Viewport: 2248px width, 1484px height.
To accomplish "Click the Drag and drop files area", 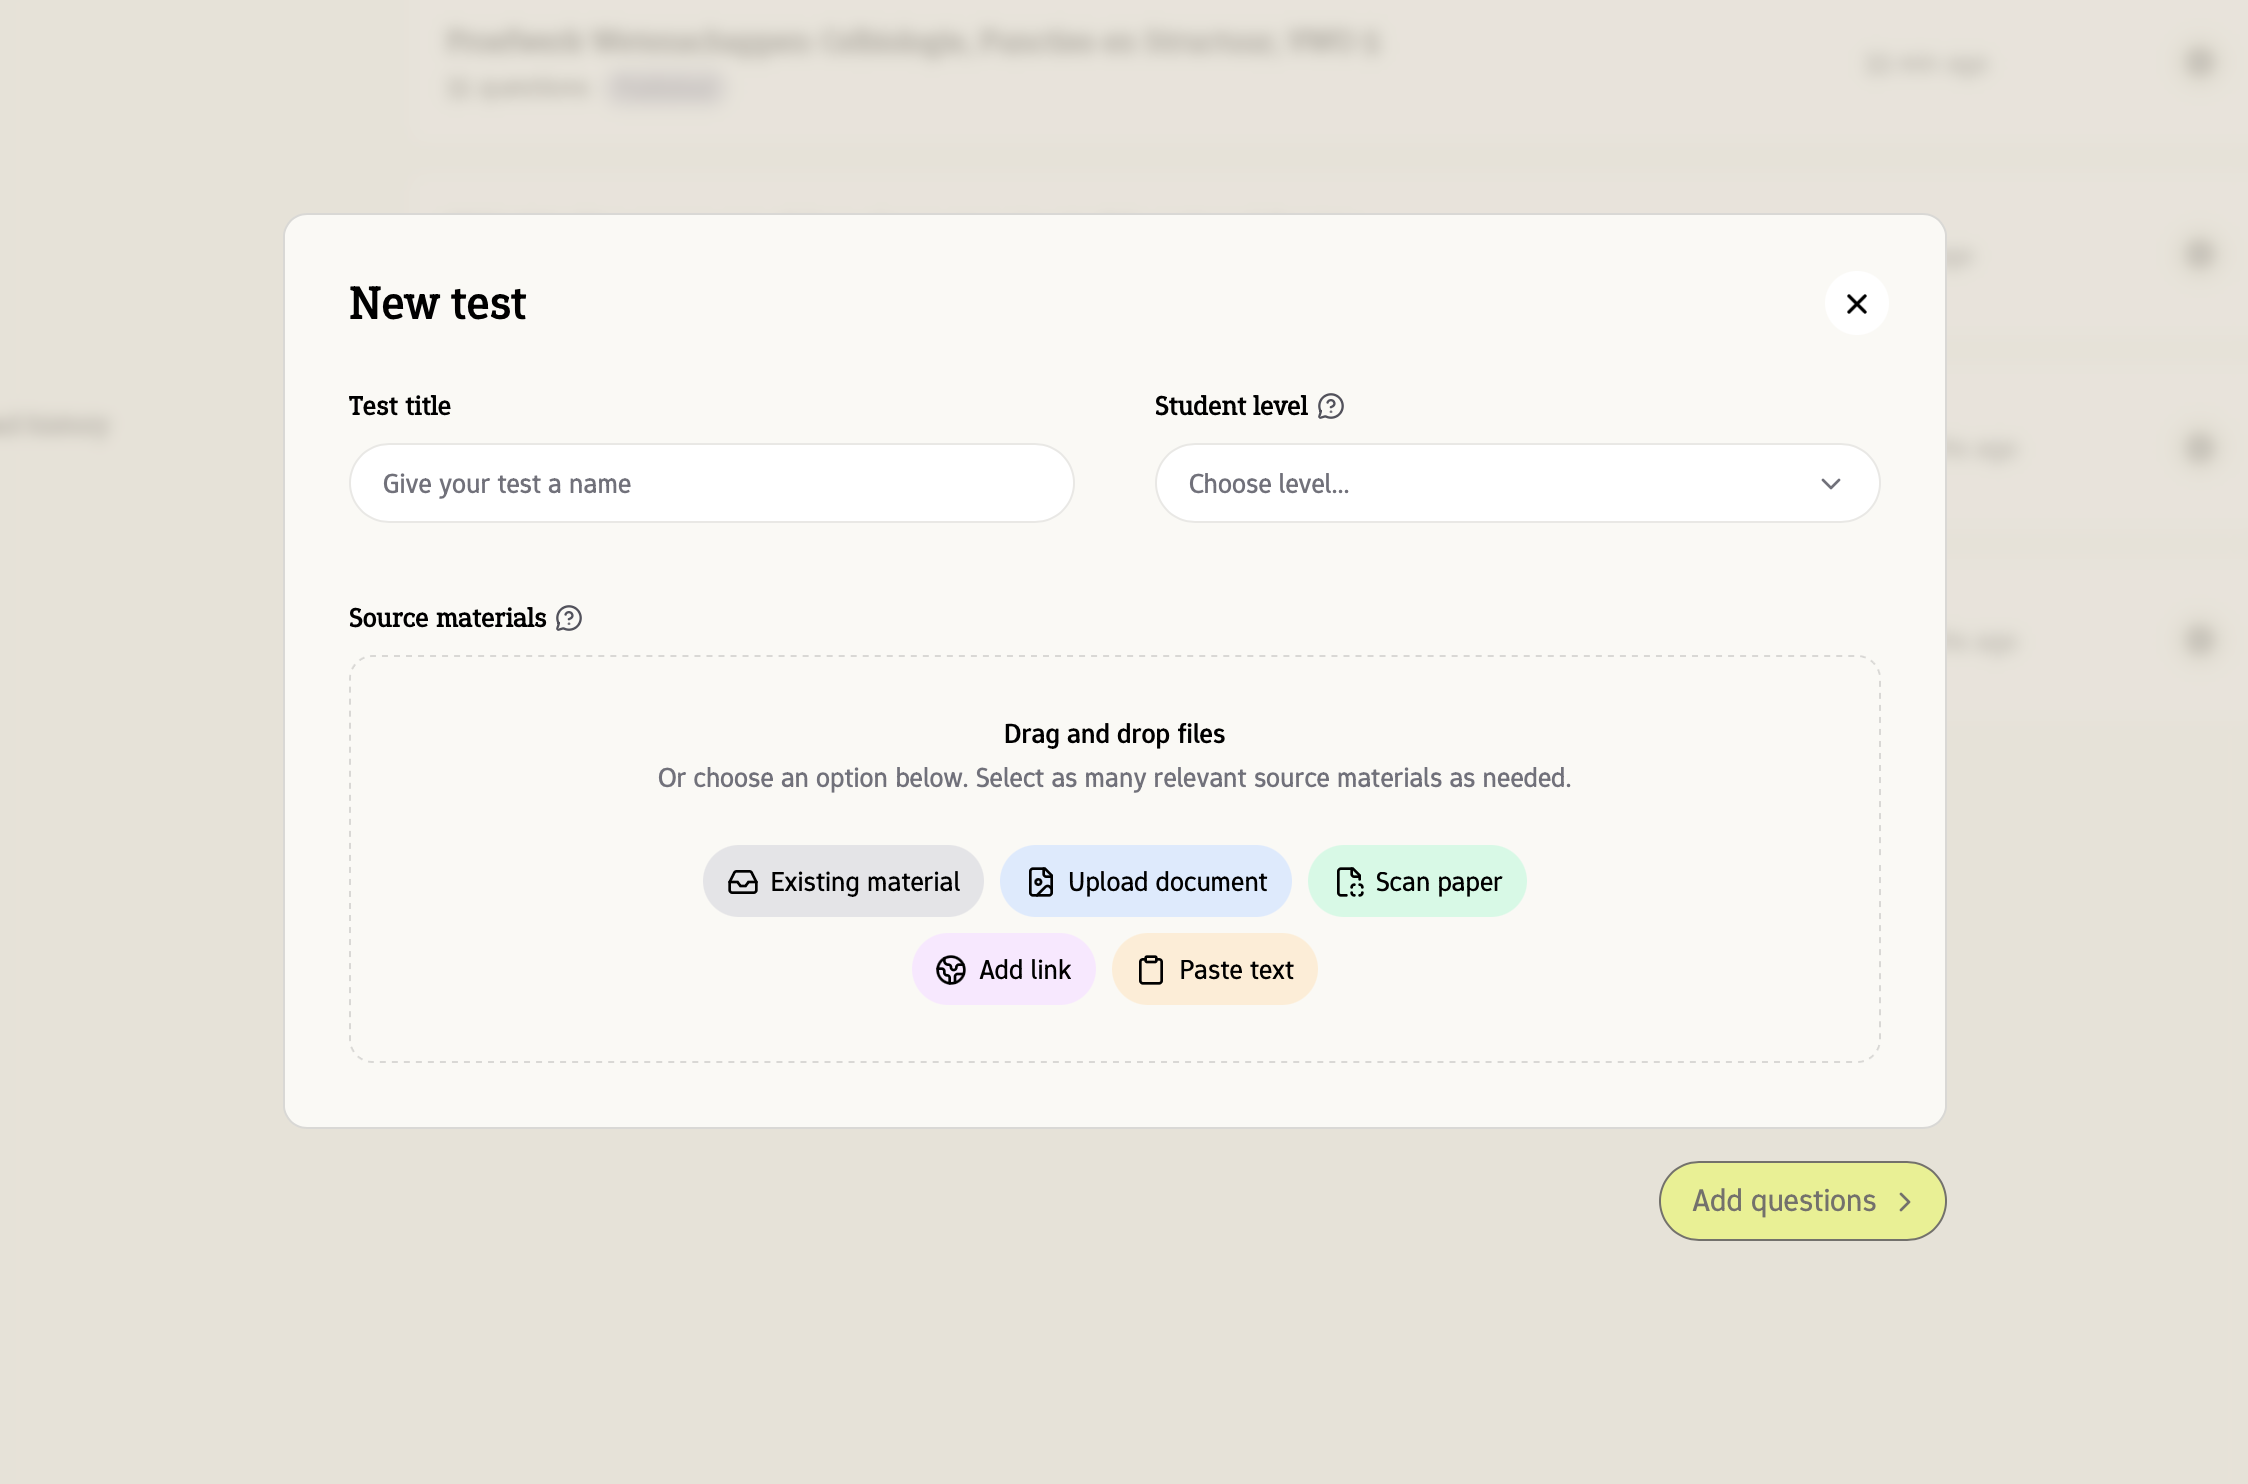I will (1114, 735).
